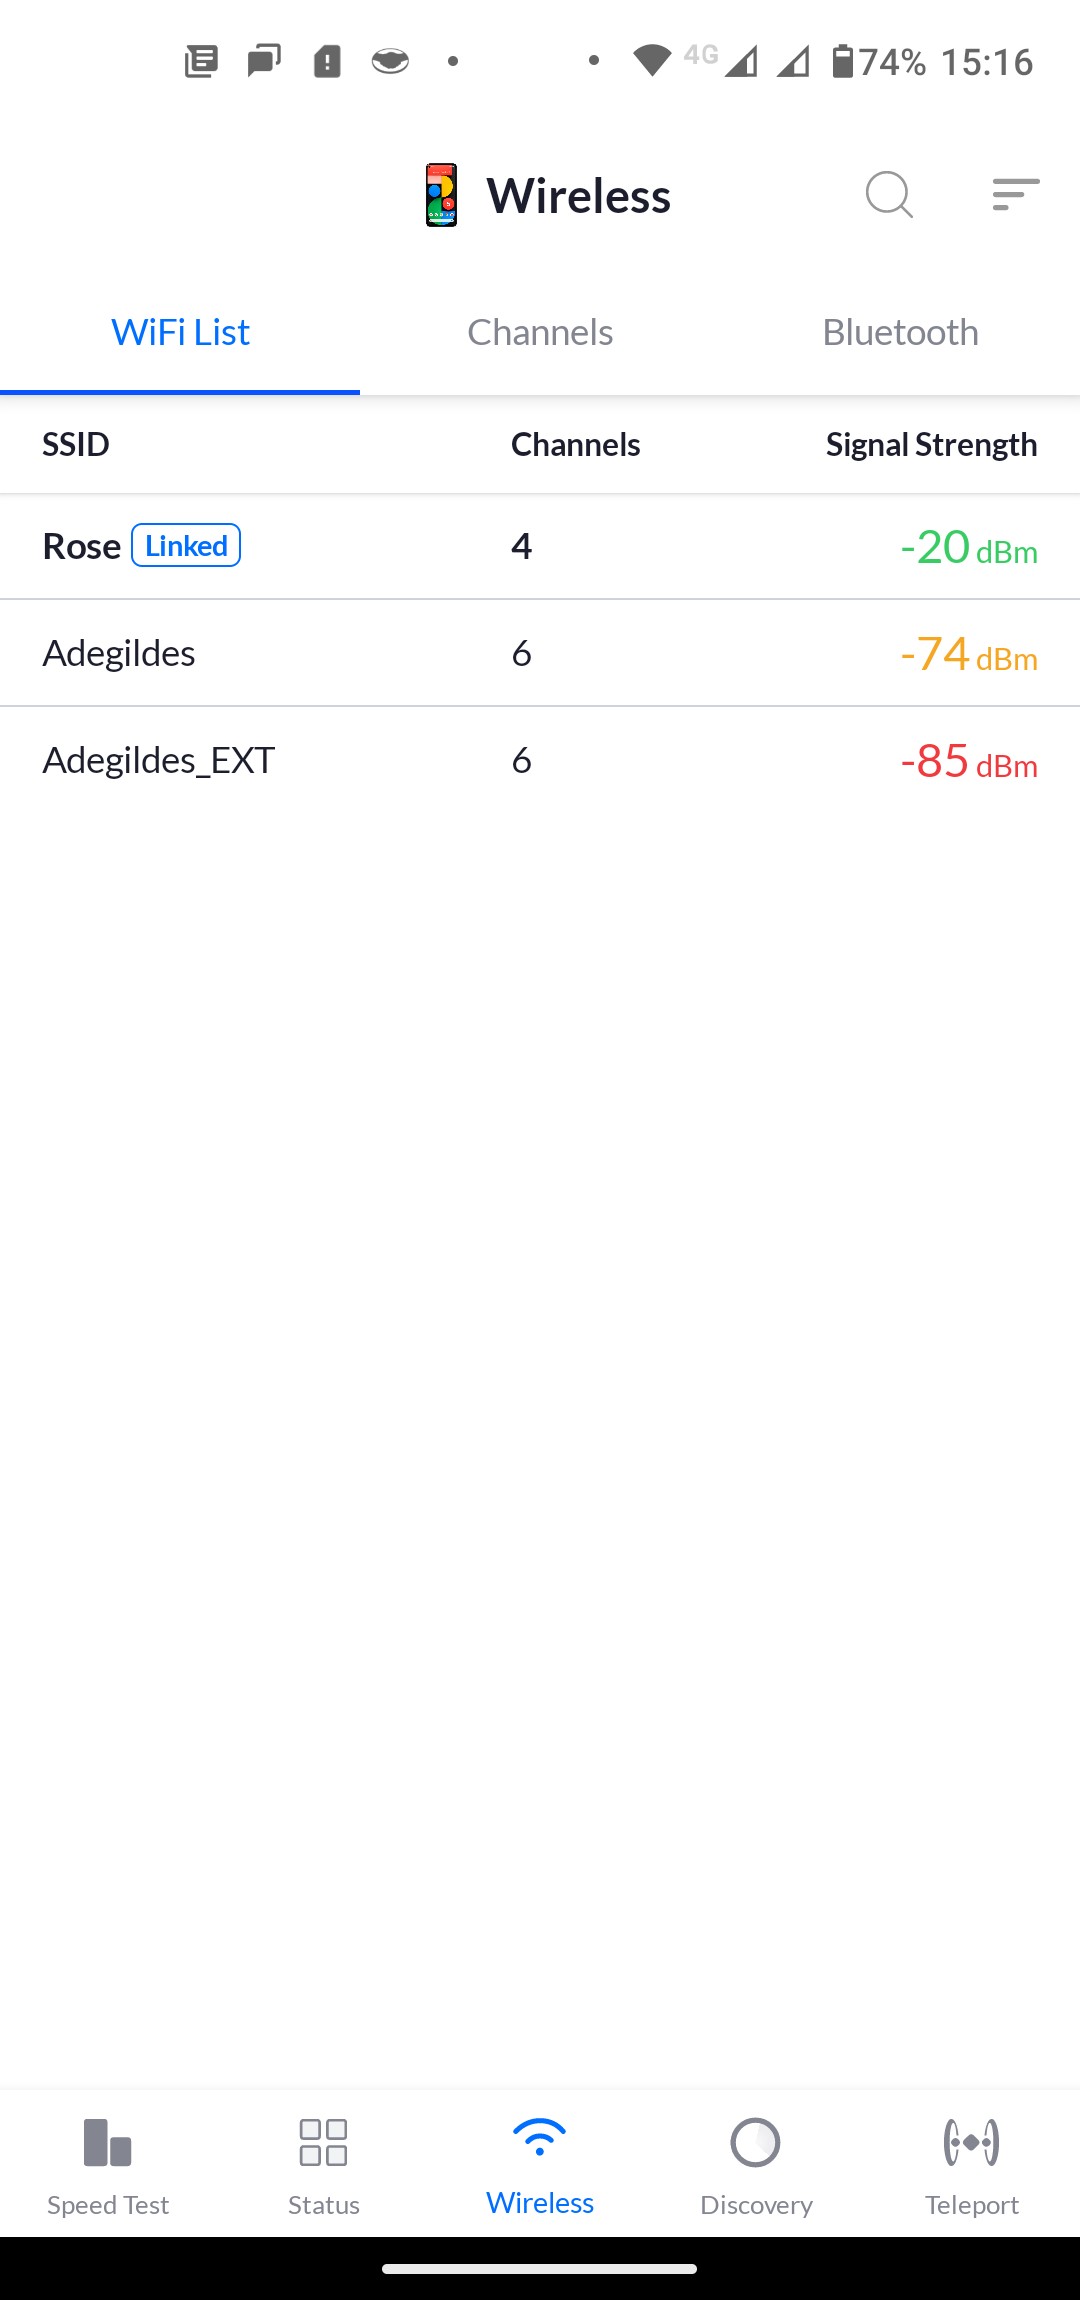Tap the phone device icon beside Wireless
The height and width of the screenshot is (2300, 1080).
tap(441, 195)
